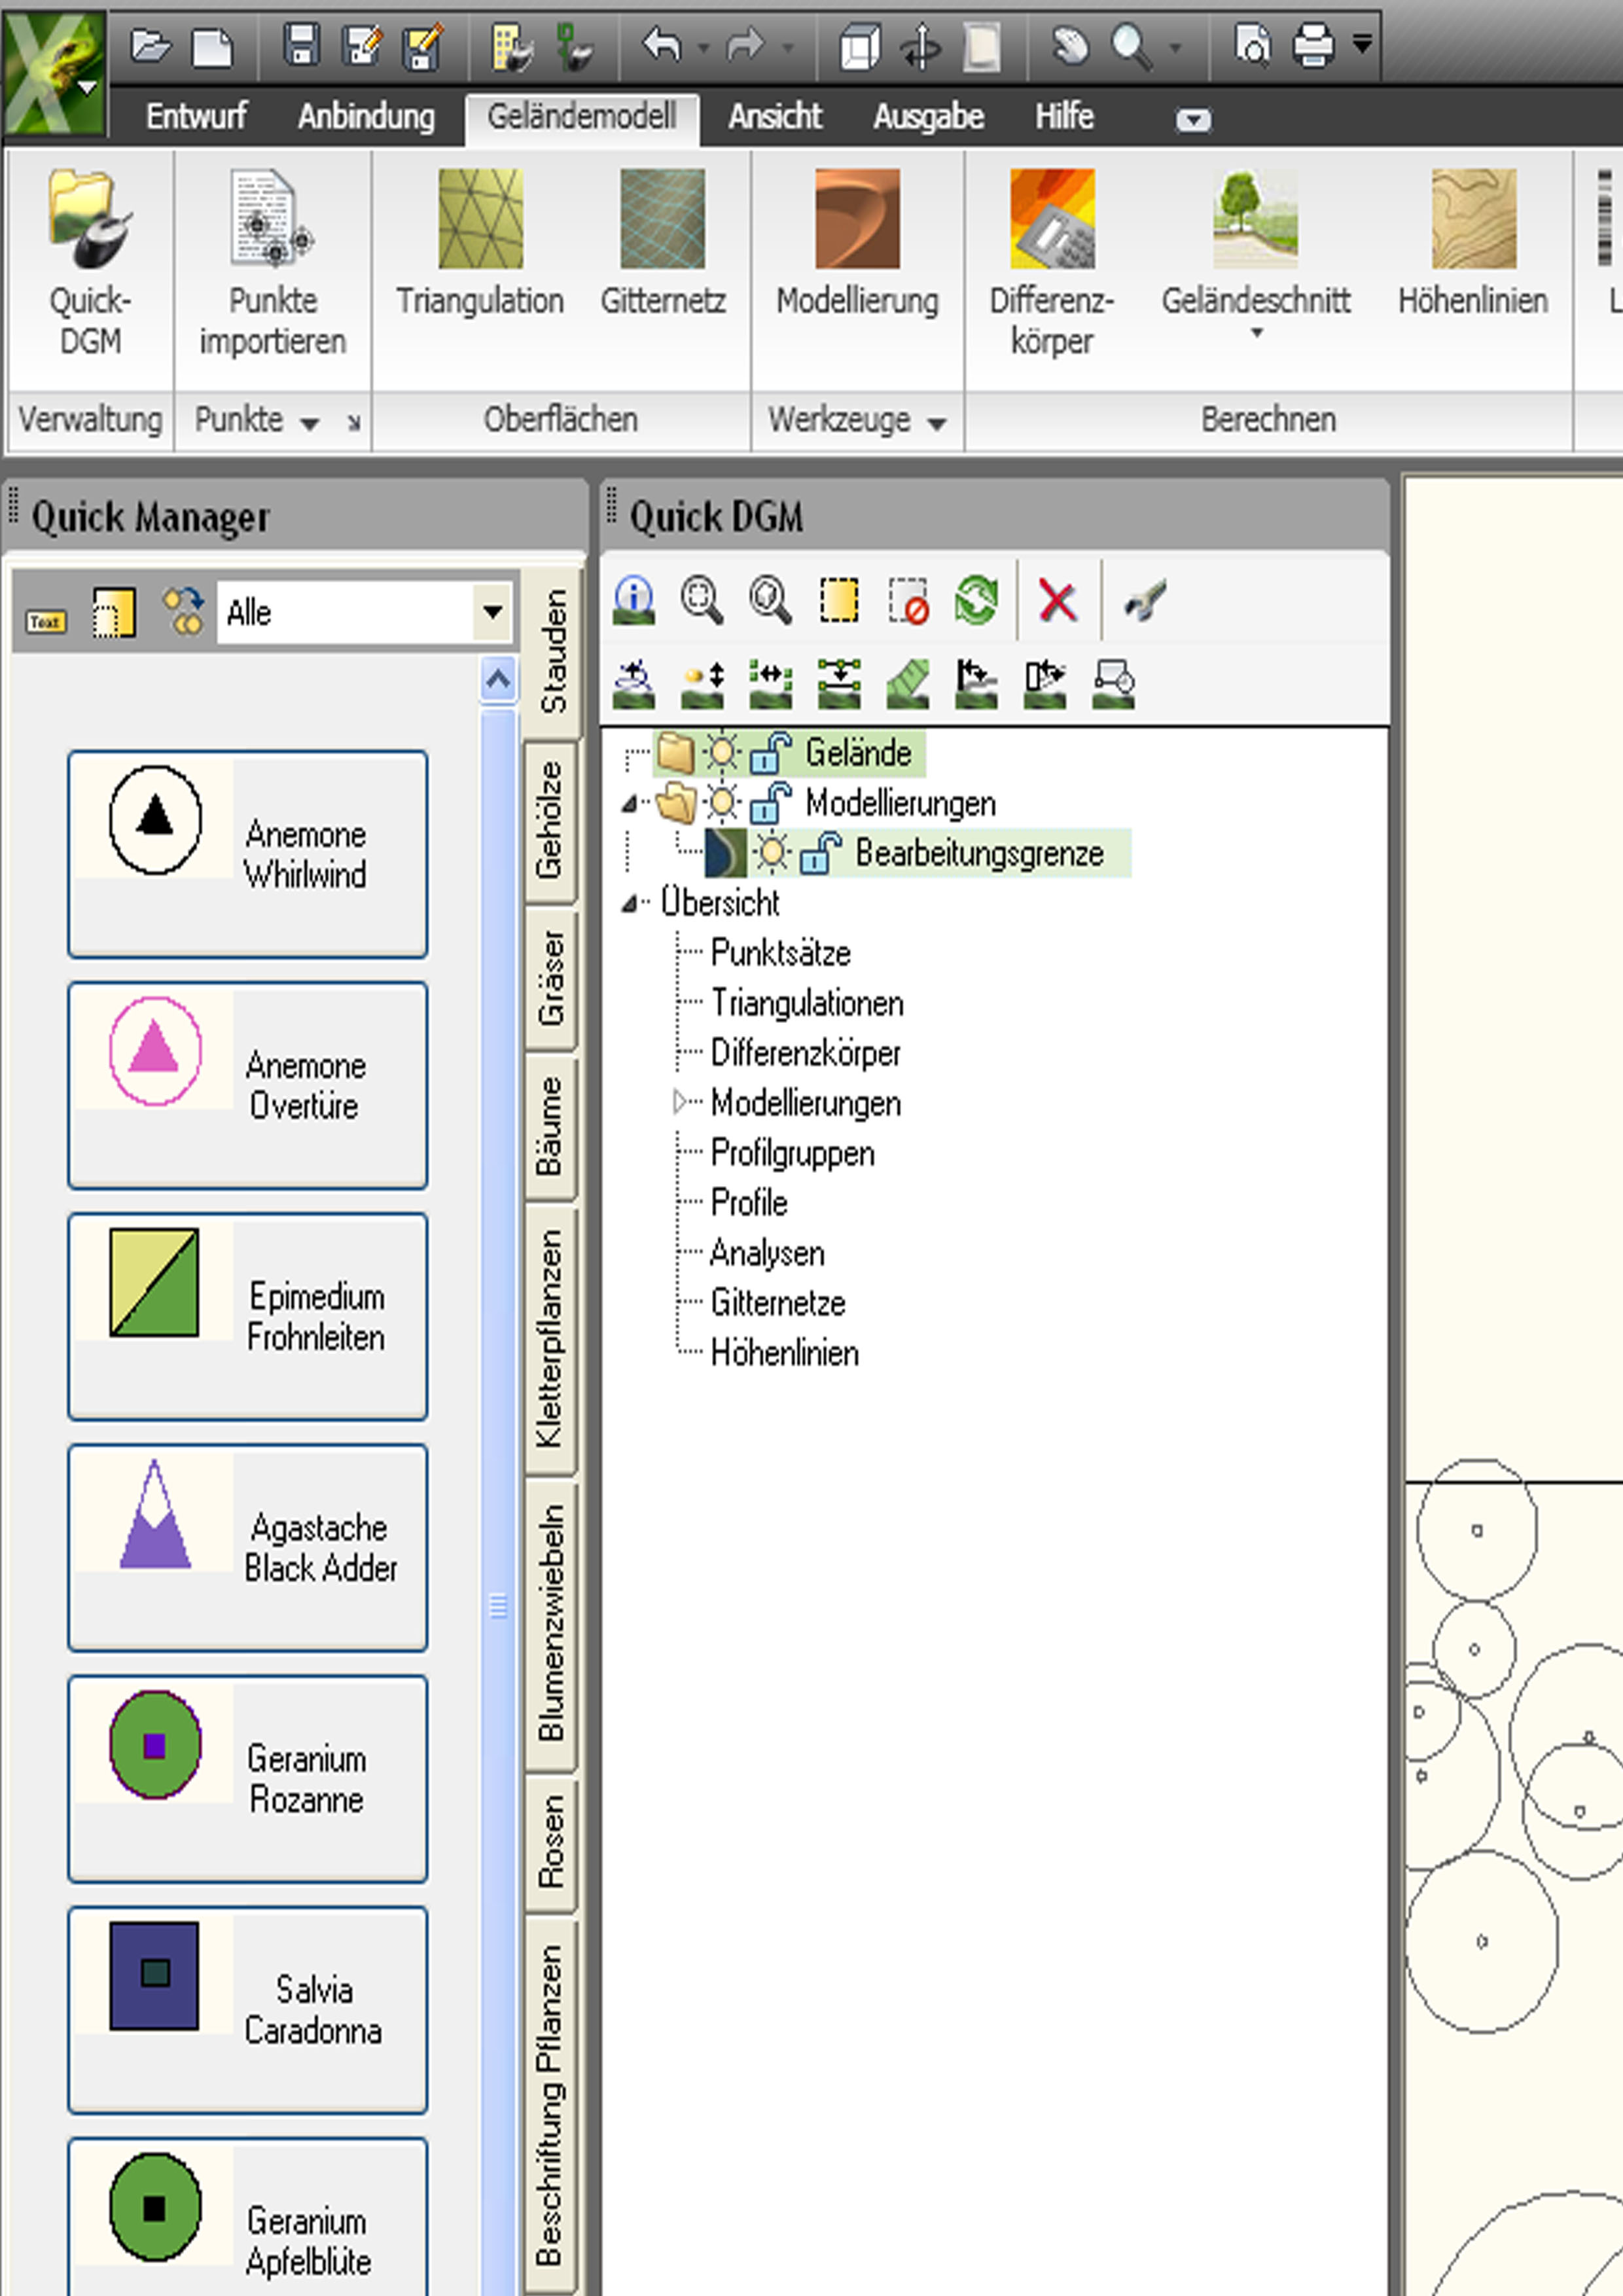Click Punkte importieren icon

point(272,263)
